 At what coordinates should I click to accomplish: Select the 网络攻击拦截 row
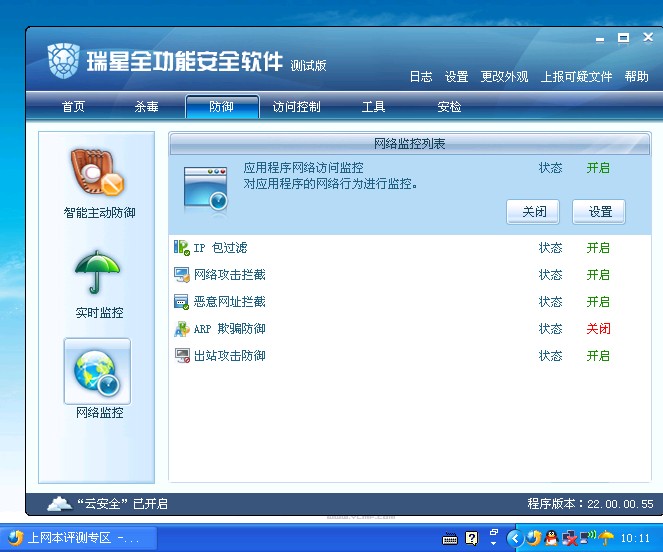(x=410, y=275)
